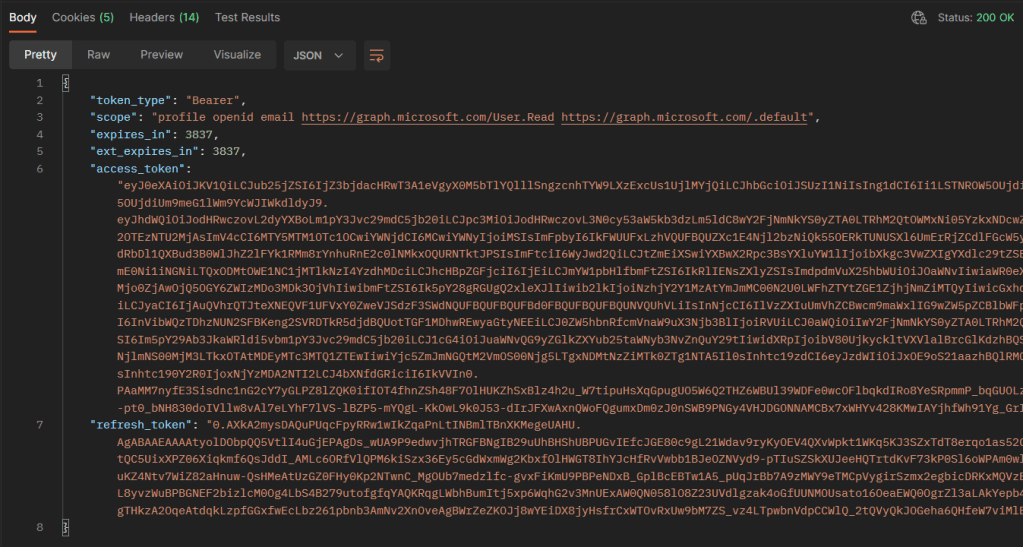Select the Preview view mode
Image resolution: width=1023 pixels, height=547 pixels.
(161, 55)
